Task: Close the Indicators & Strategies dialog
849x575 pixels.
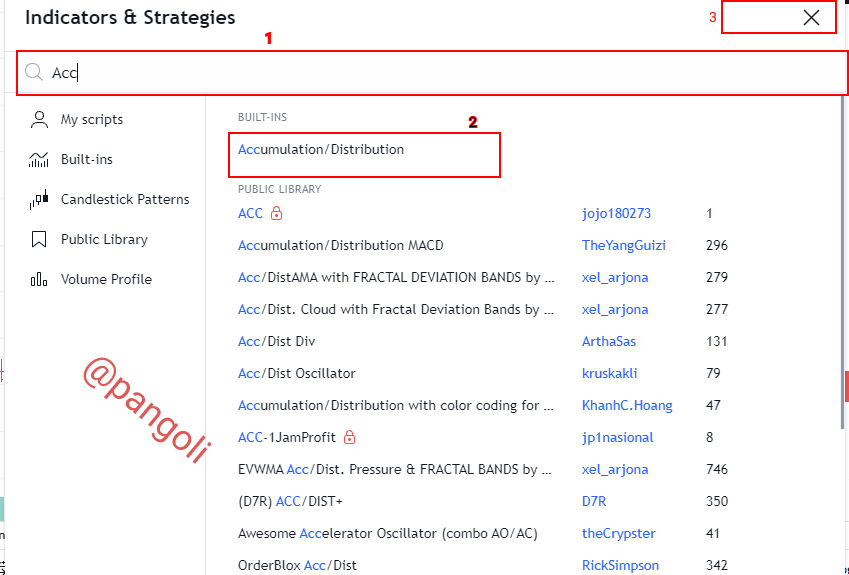Action: click(811, 17)
